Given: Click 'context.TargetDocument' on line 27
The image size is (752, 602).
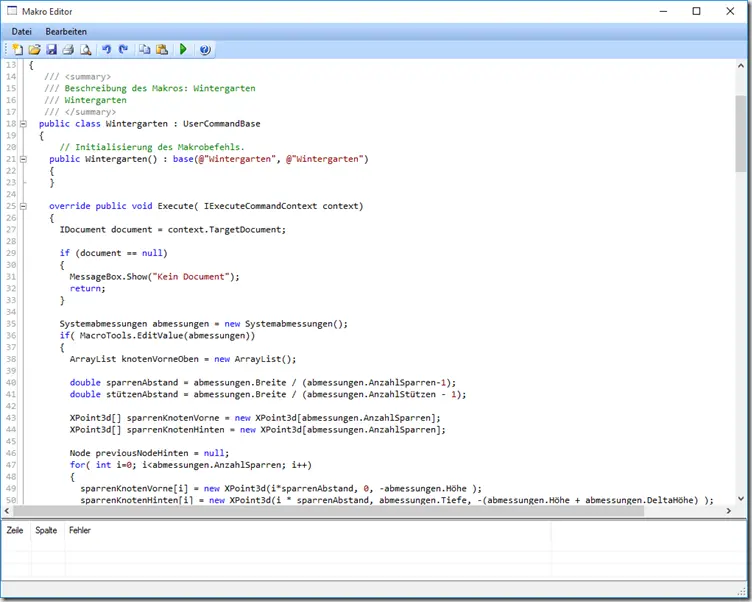Looking at the screenshot, I should (x=225, y=229).
